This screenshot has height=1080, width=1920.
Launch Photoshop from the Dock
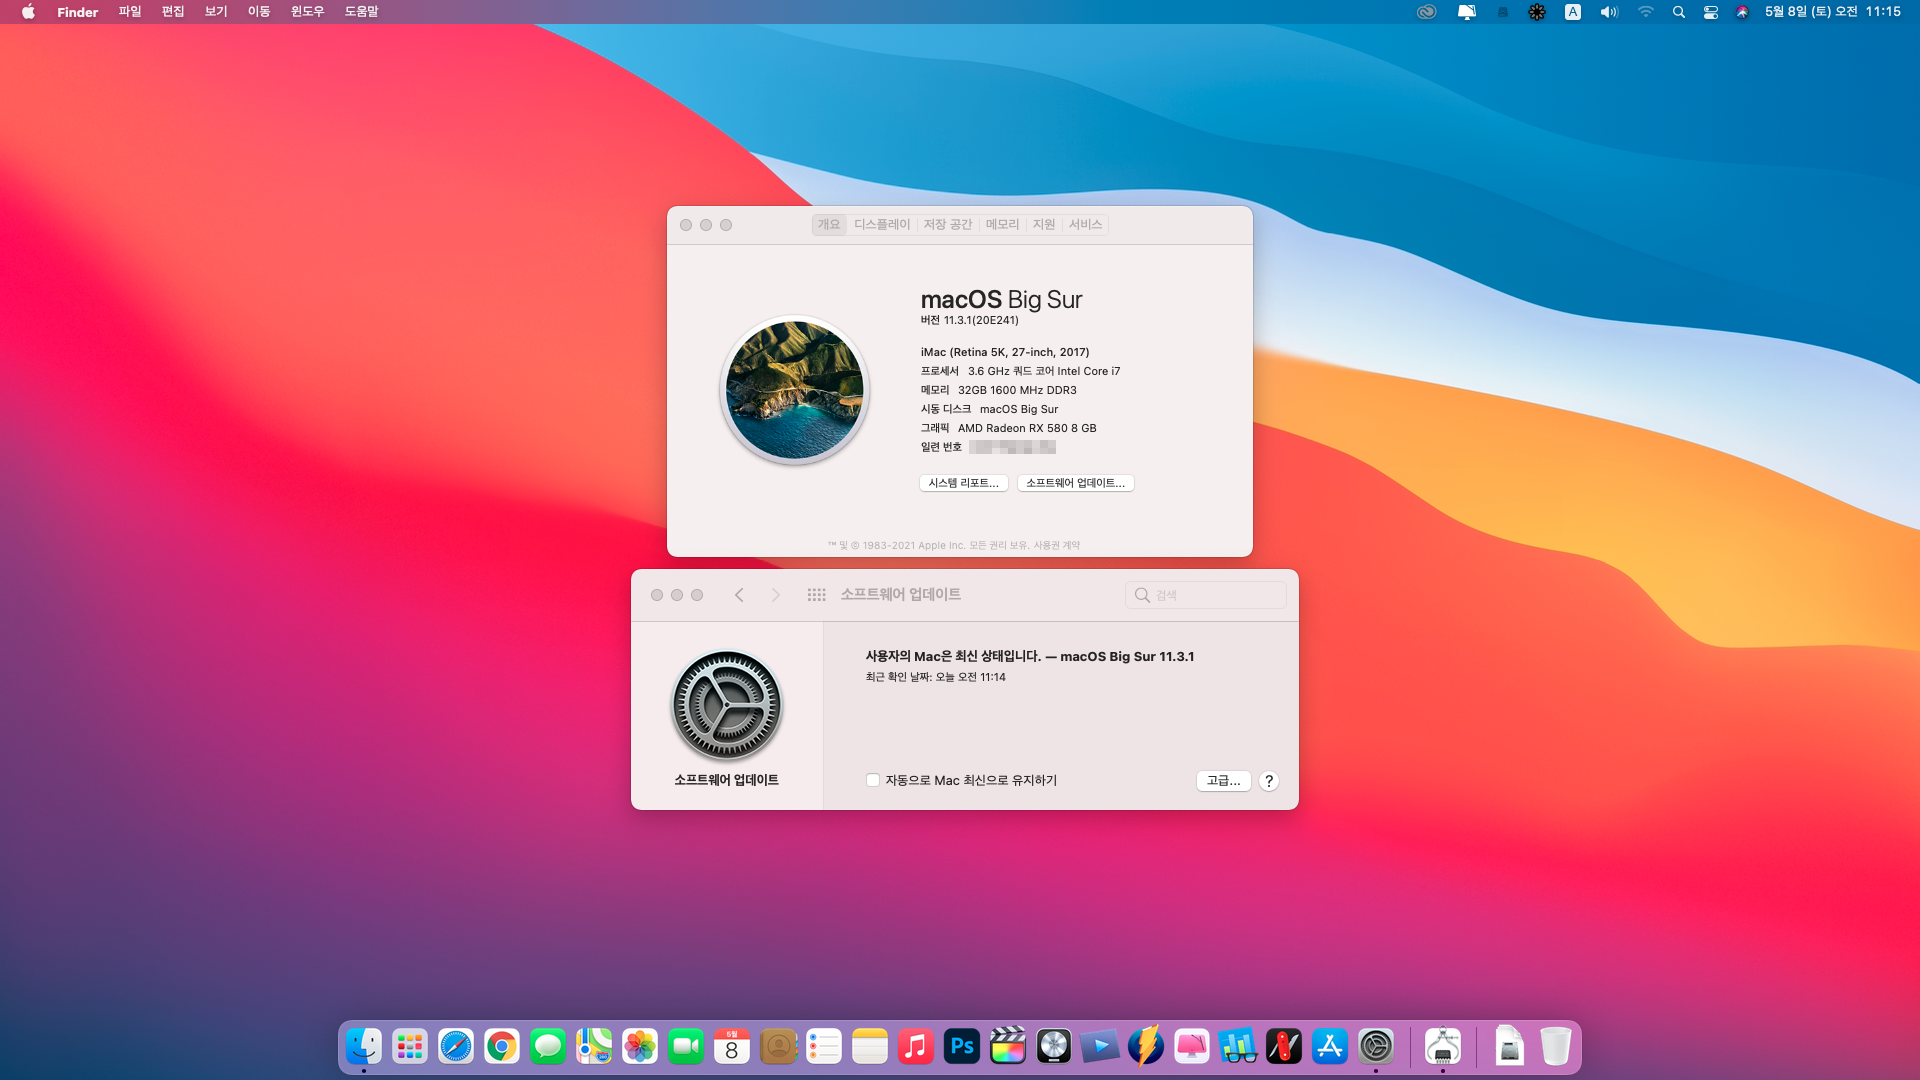point(962,1047)
